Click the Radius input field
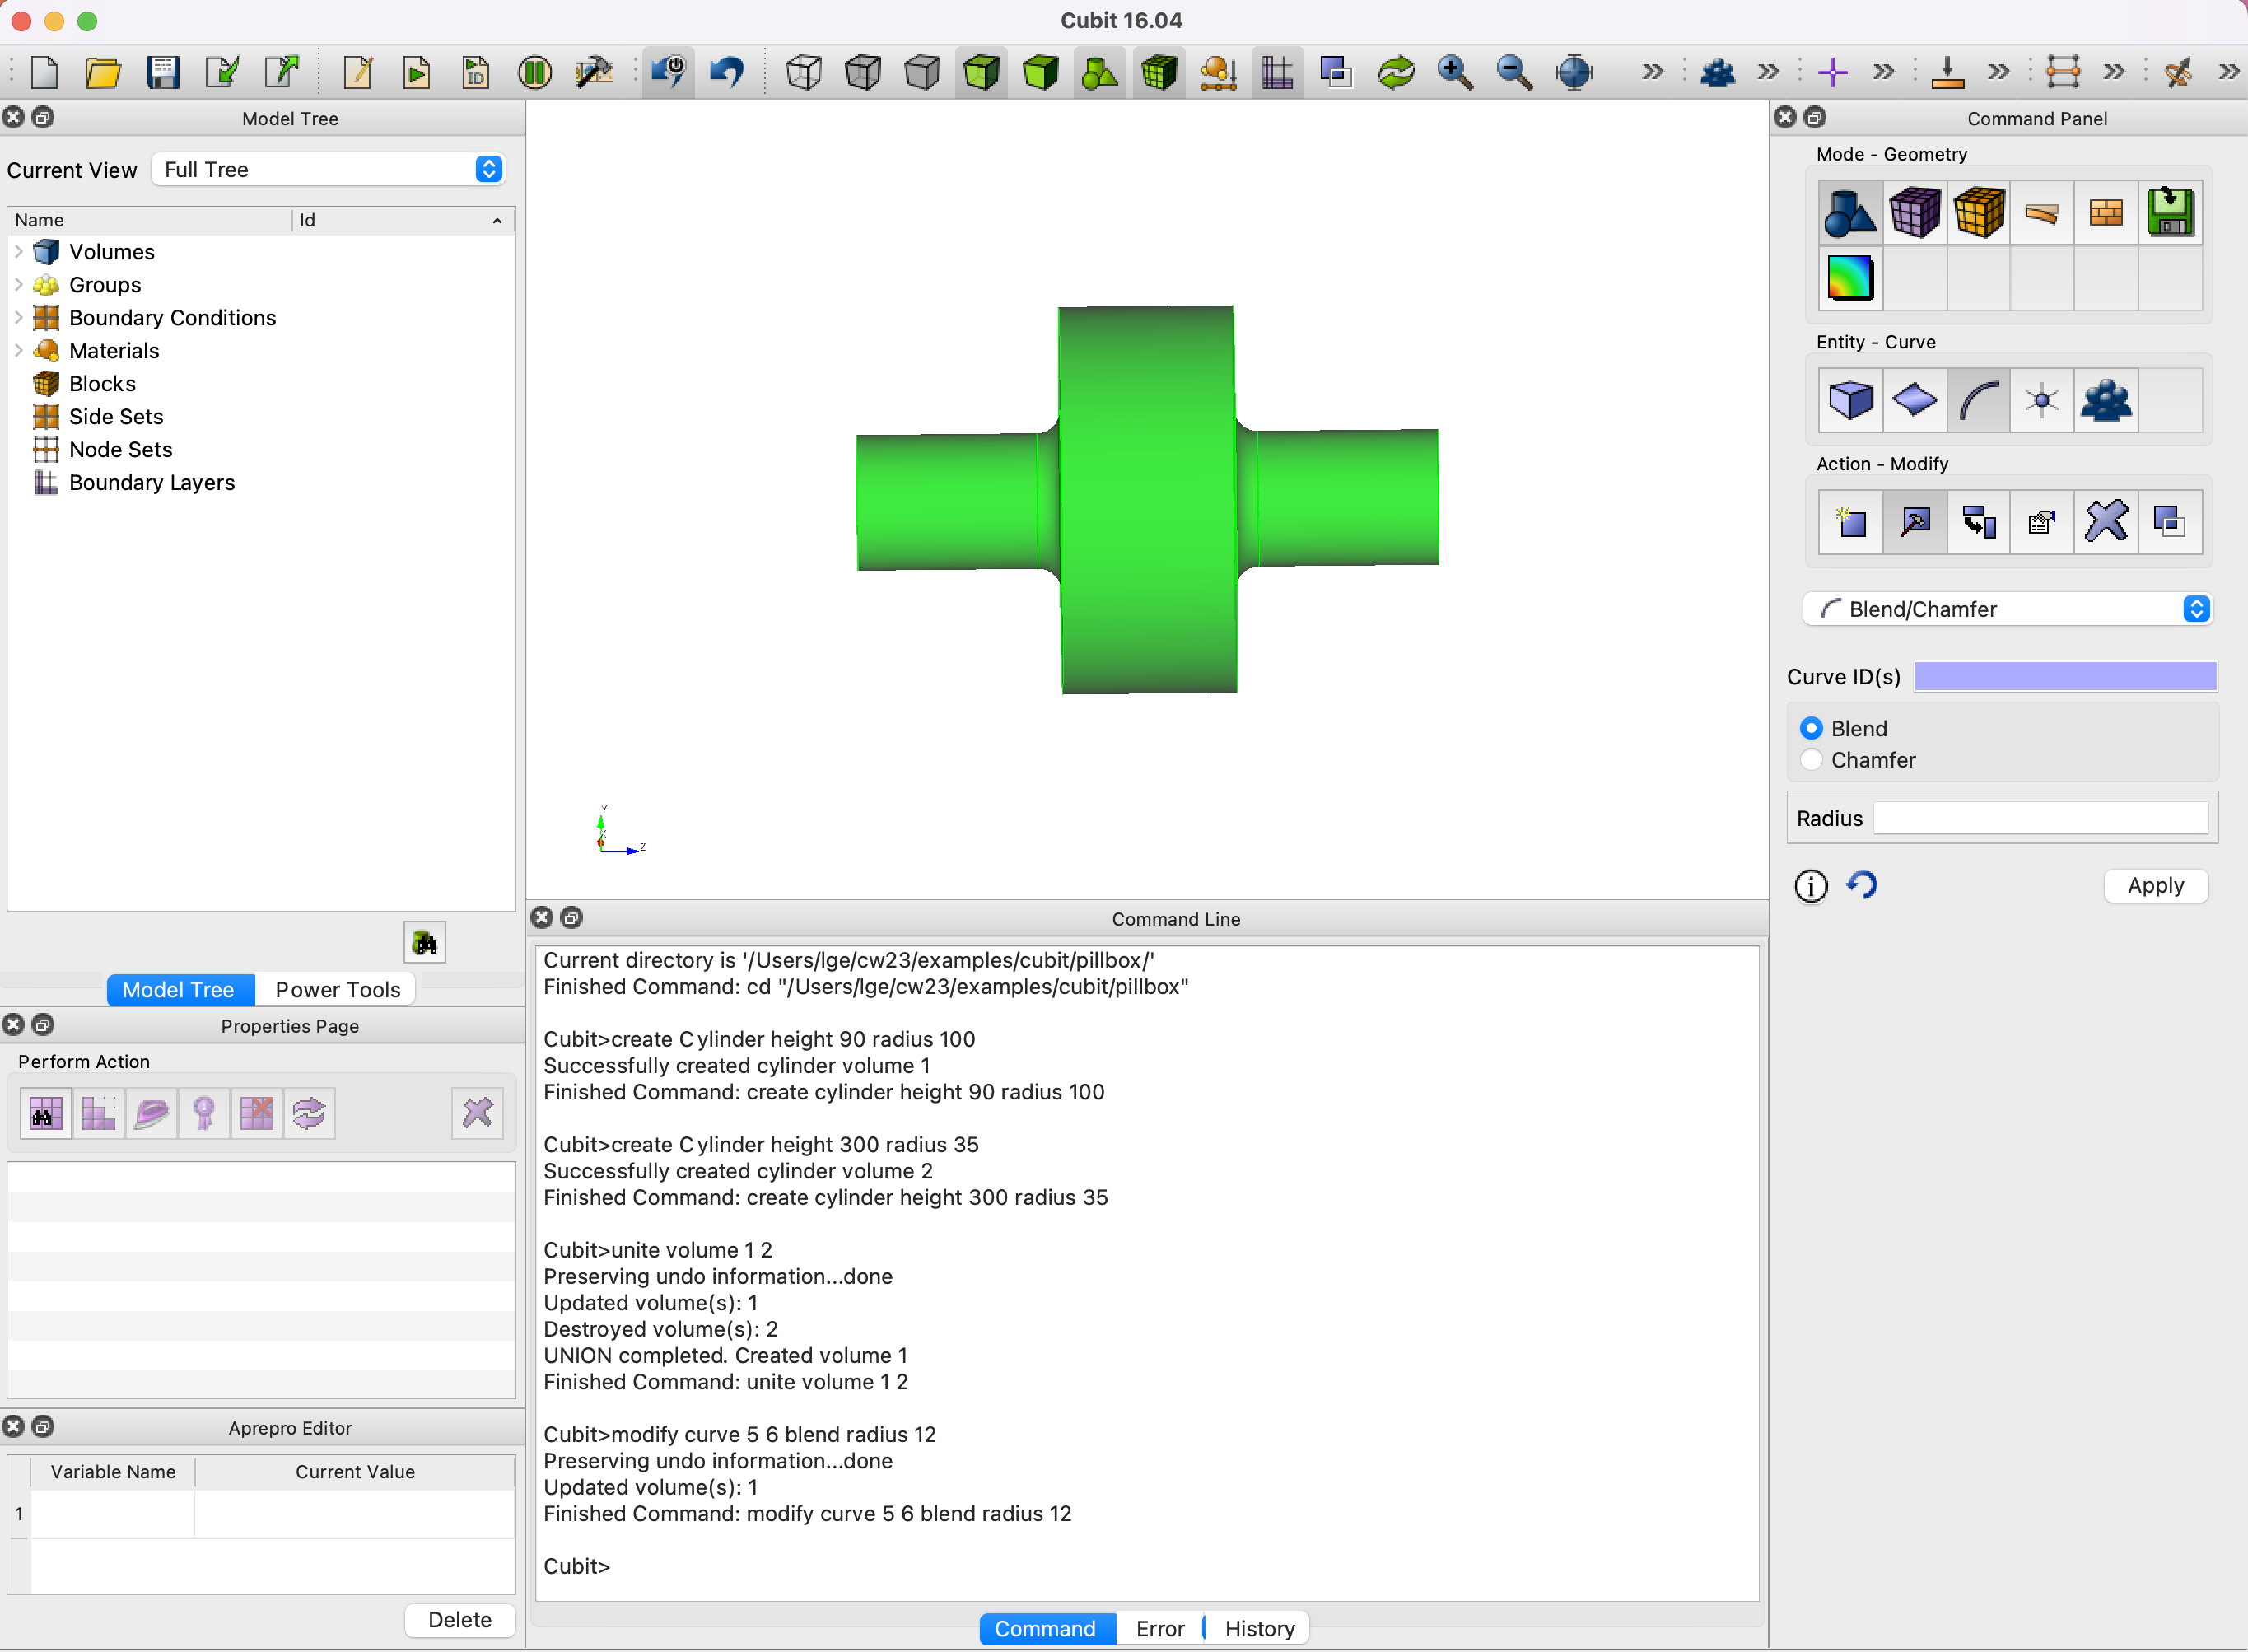Image resolution: width=2248 pixels, height=1652 pixels. click(2041, 818)
